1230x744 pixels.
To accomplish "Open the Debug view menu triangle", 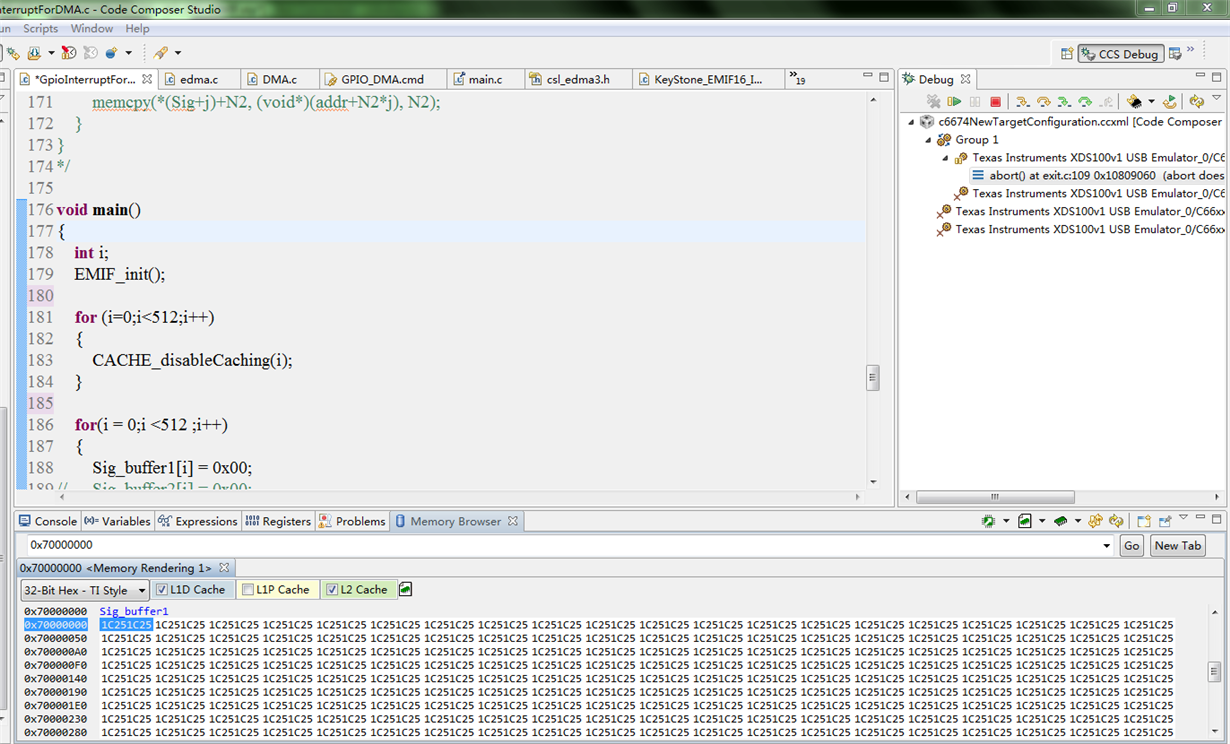I will coord(1216,98).
